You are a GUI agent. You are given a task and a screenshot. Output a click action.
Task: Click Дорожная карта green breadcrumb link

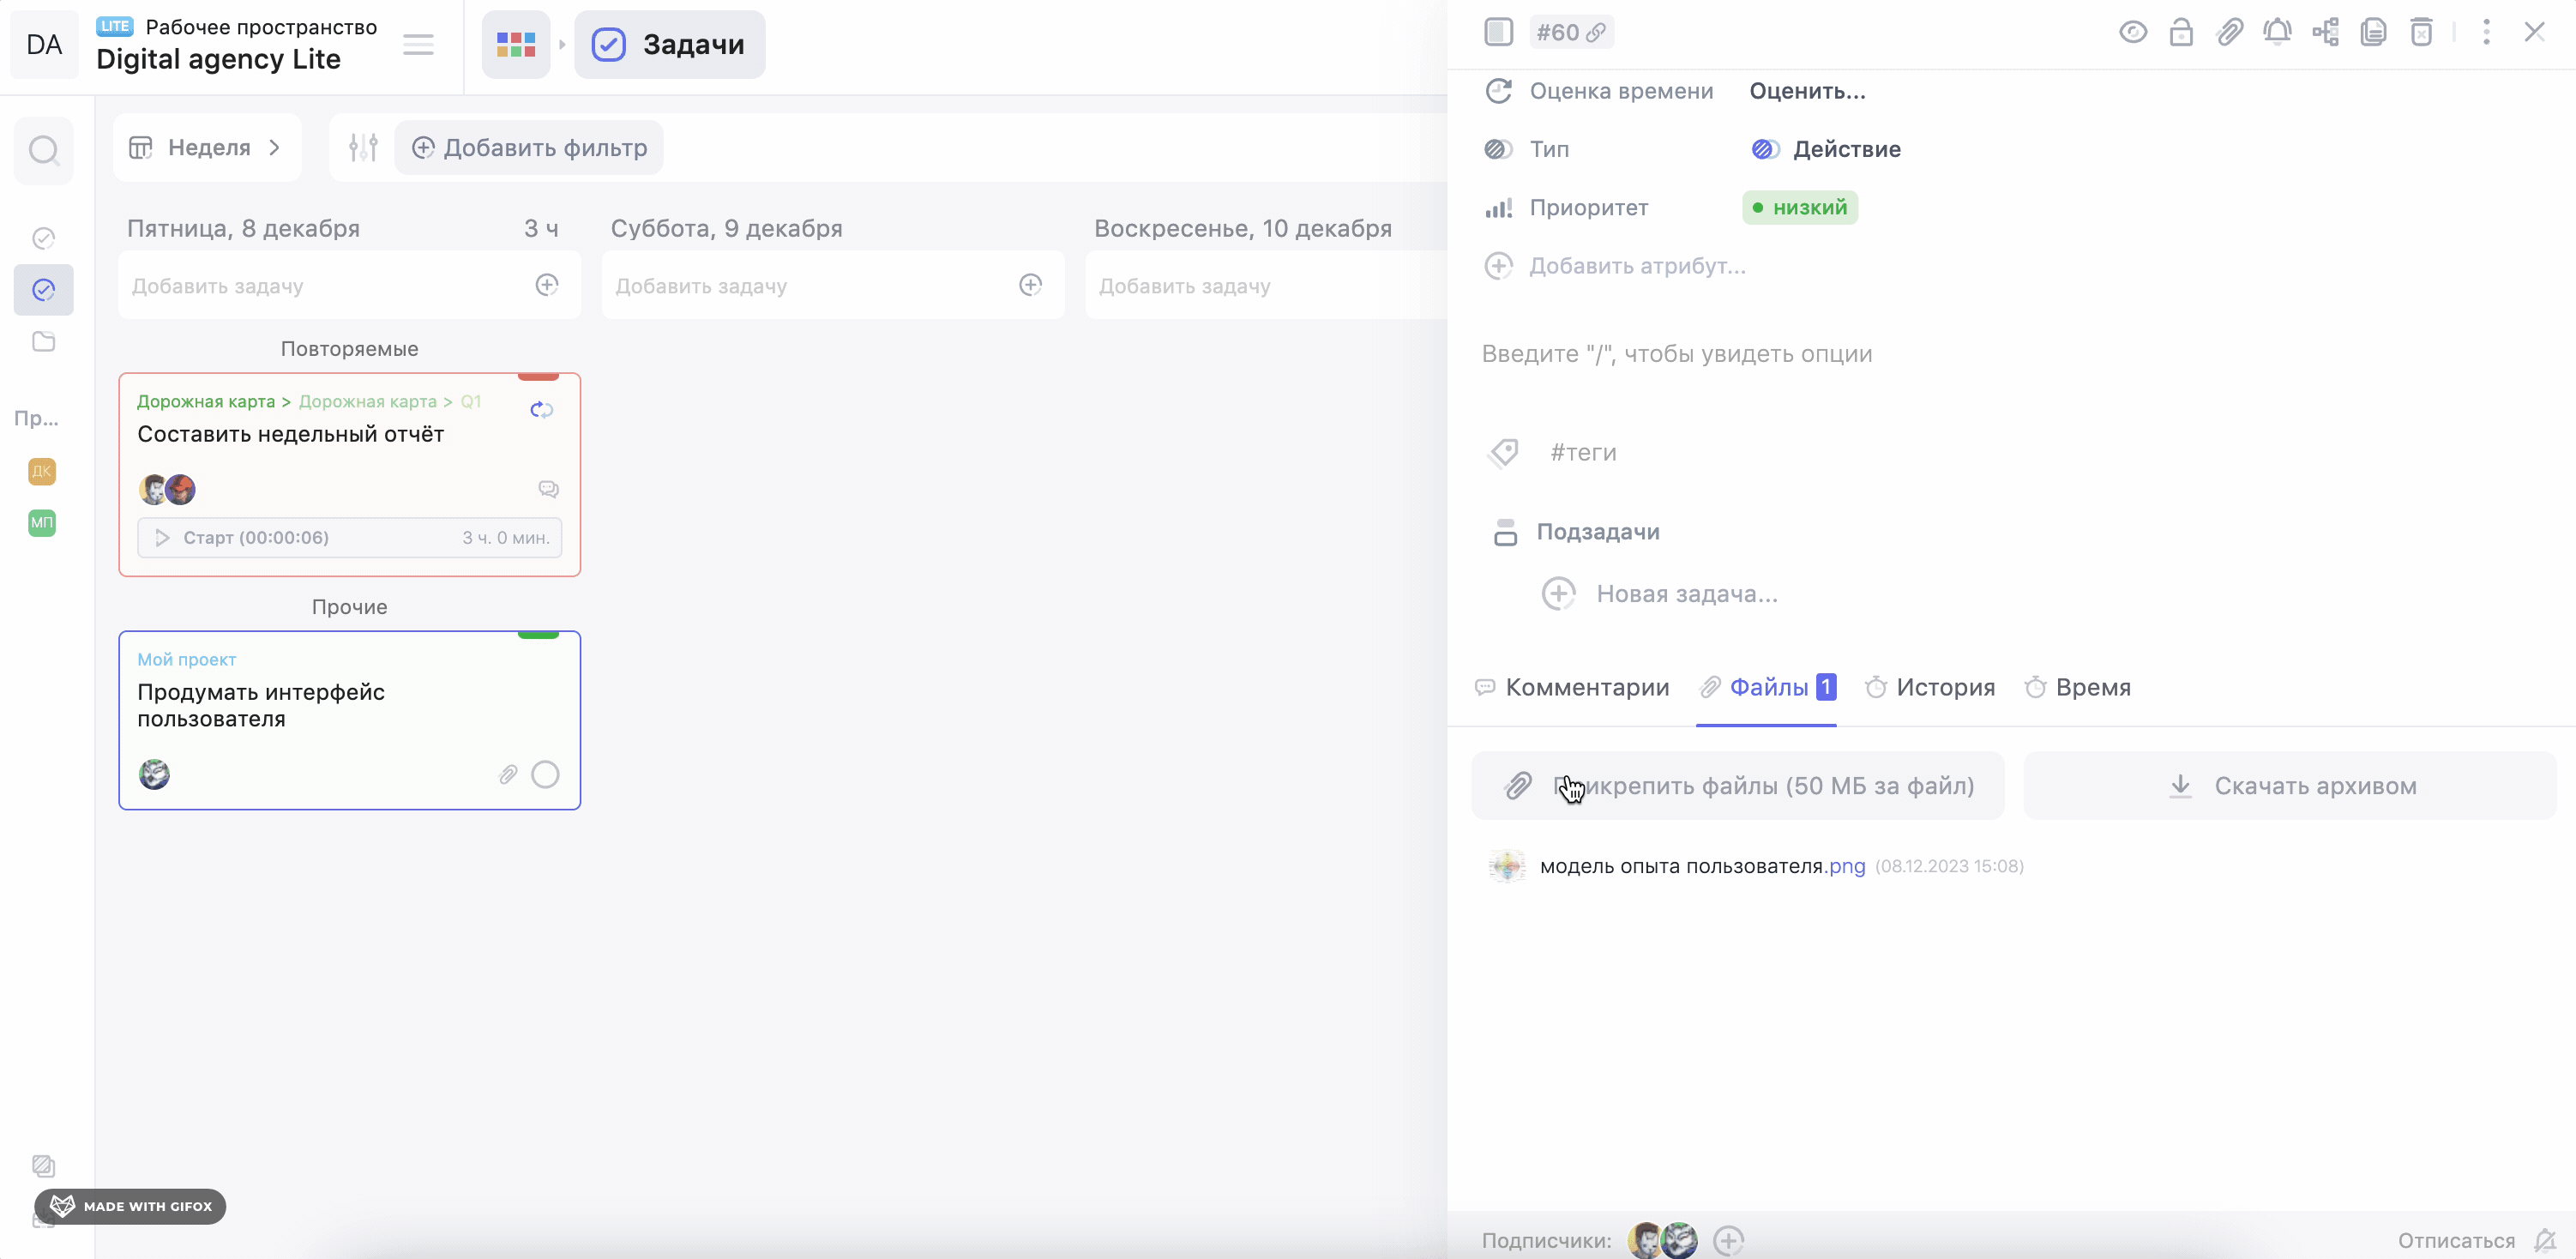[x=206, y=401]
